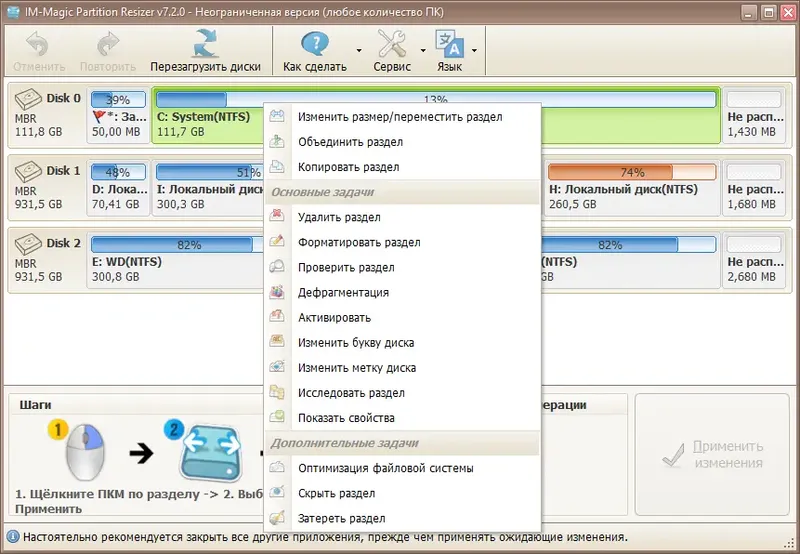Select Удалить раздел in the context menu
The image size is (800, 554).
tap(402, 217)
